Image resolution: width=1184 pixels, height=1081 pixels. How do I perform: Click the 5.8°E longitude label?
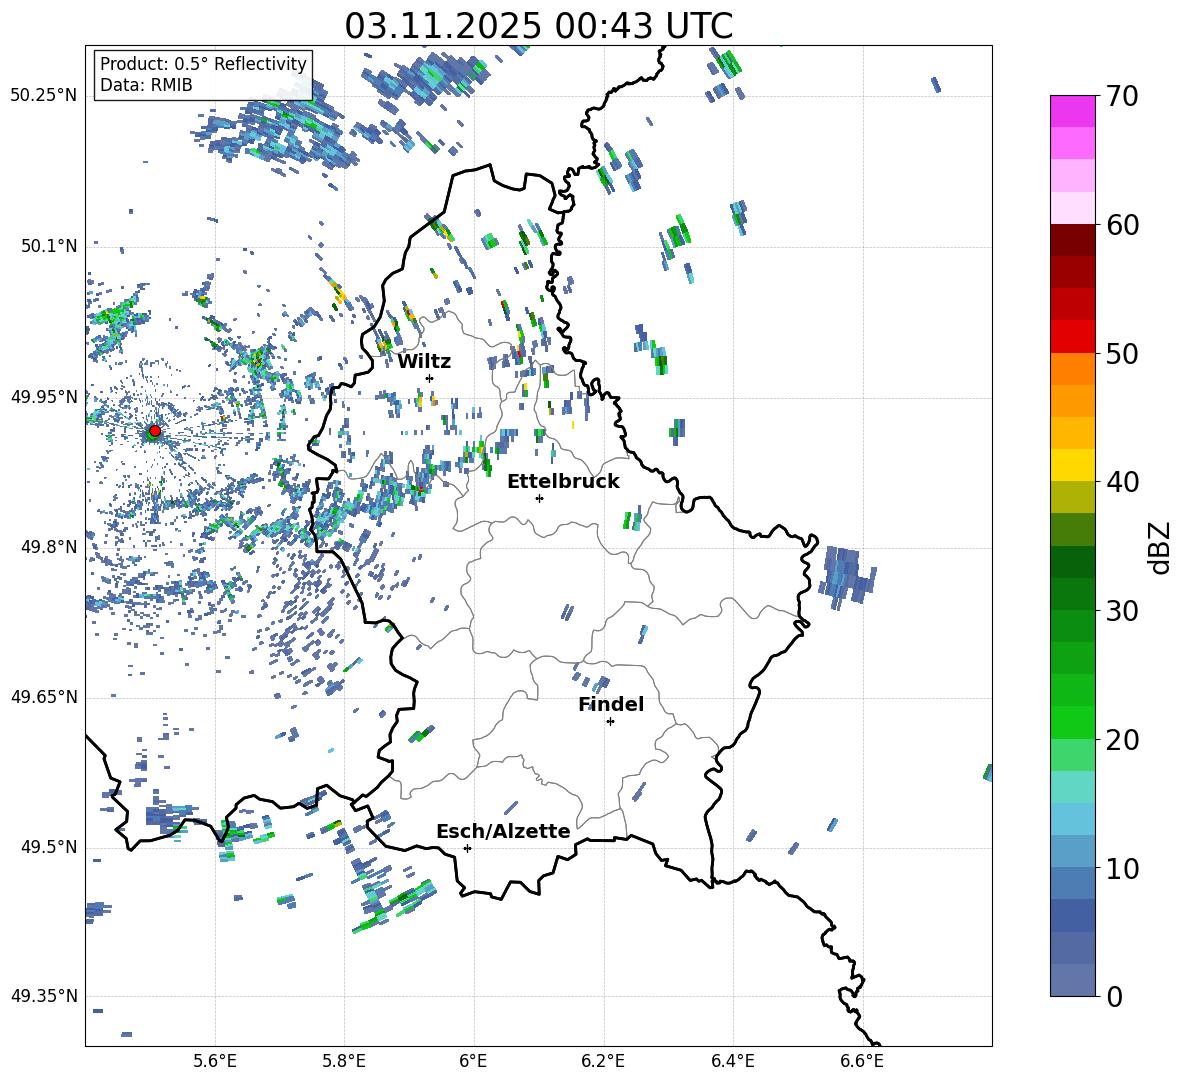pos(344,1061)
